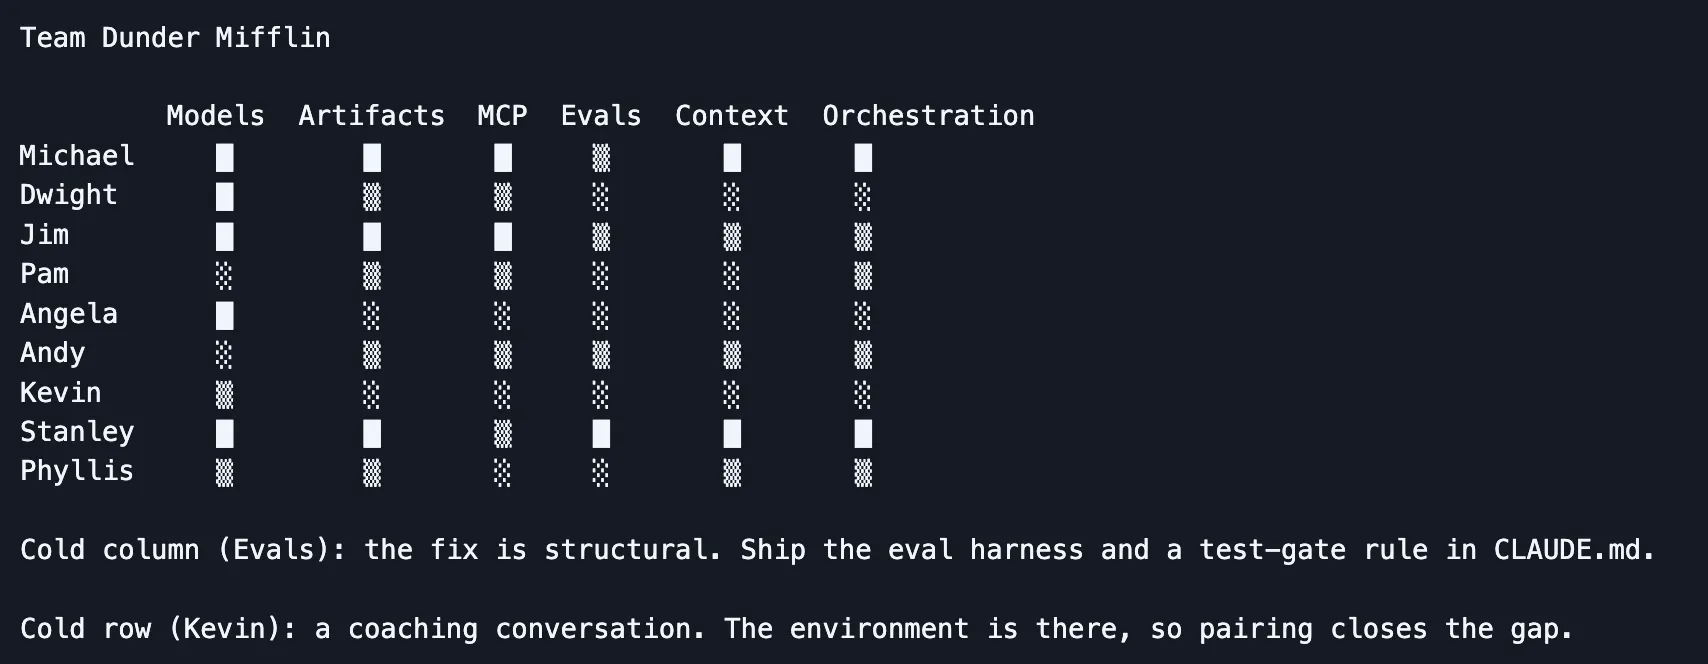Screen dimensions: 1708x664
Task: Click the Team Dunder Mifflin title
Action: 175,38
